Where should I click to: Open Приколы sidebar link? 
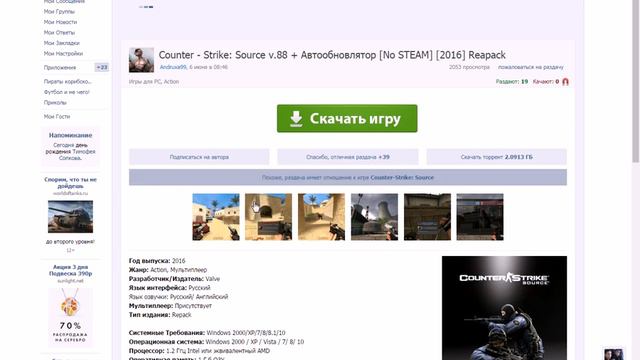pos(55,102)
